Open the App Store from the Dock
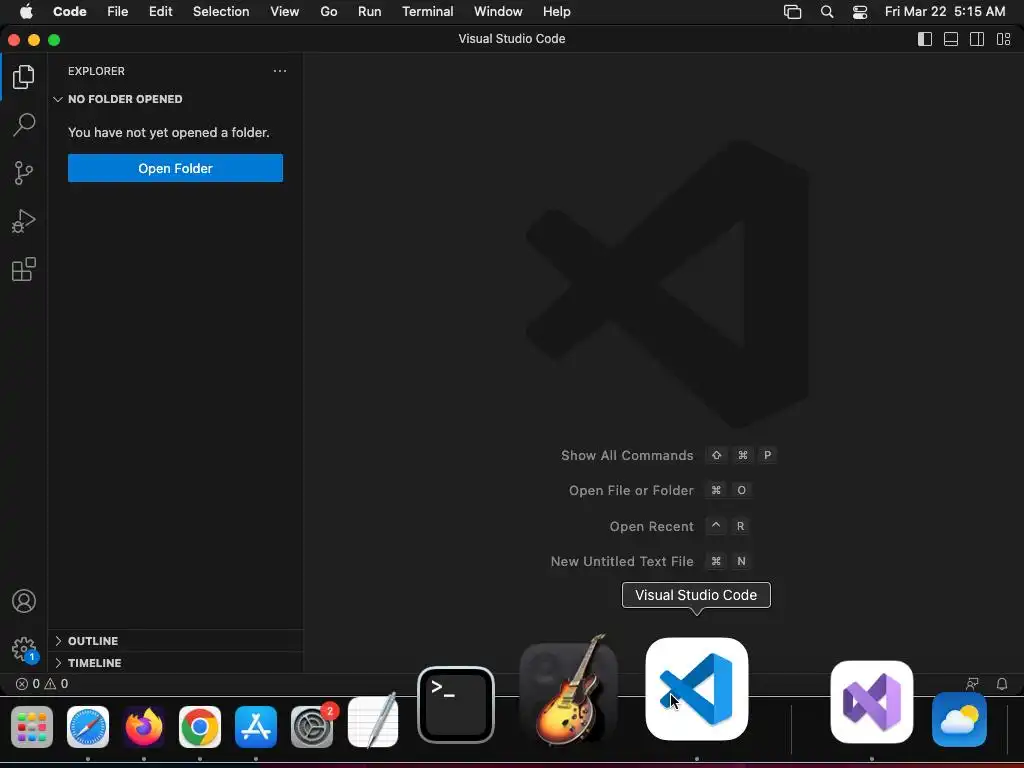 (256, 726)
